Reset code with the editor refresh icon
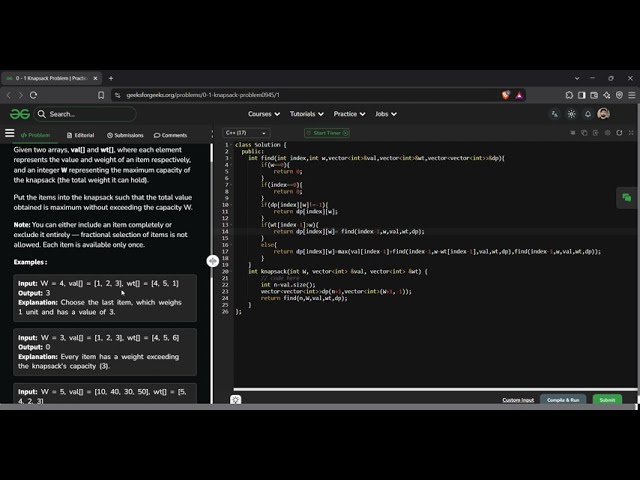 (619, 133)
